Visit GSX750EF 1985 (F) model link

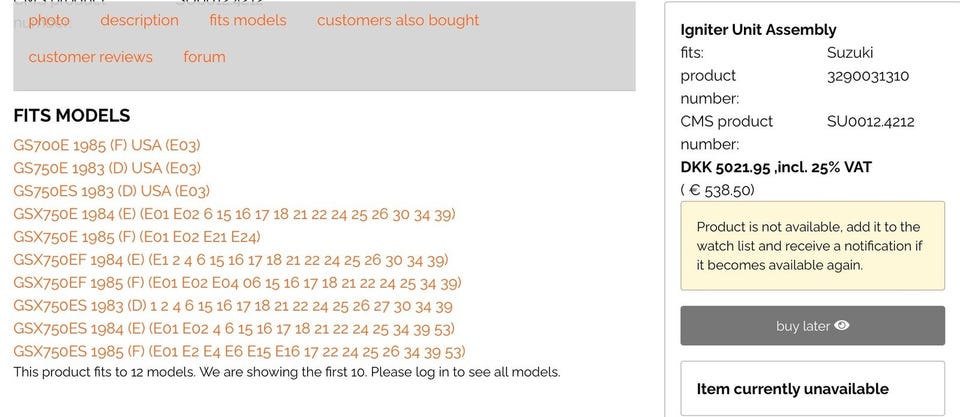(237, 283)
